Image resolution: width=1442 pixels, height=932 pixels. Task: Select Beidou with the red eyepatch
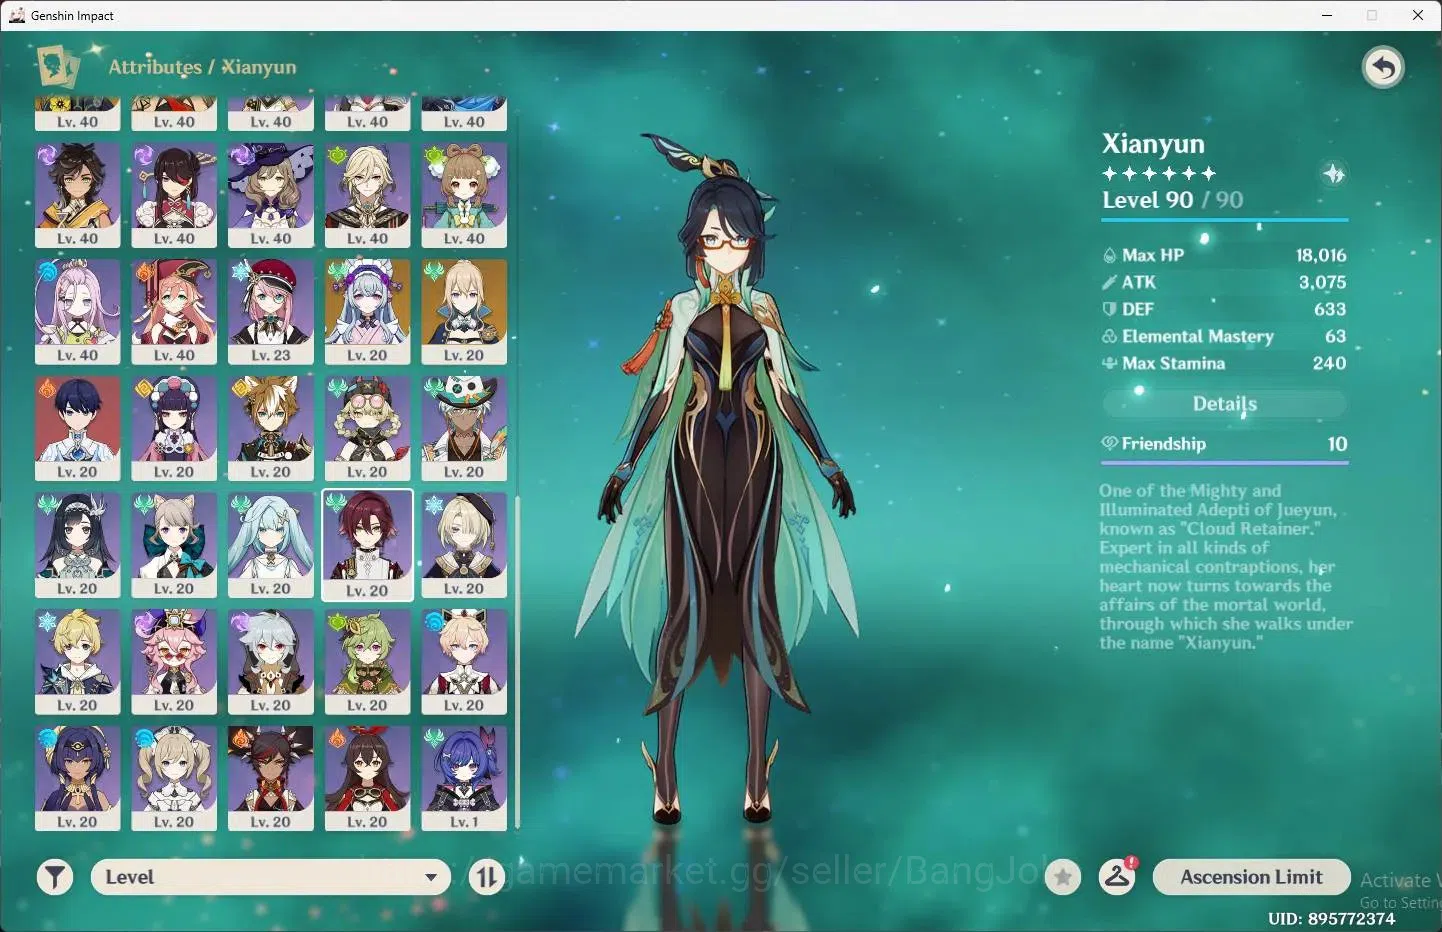(x=174, y=195)
